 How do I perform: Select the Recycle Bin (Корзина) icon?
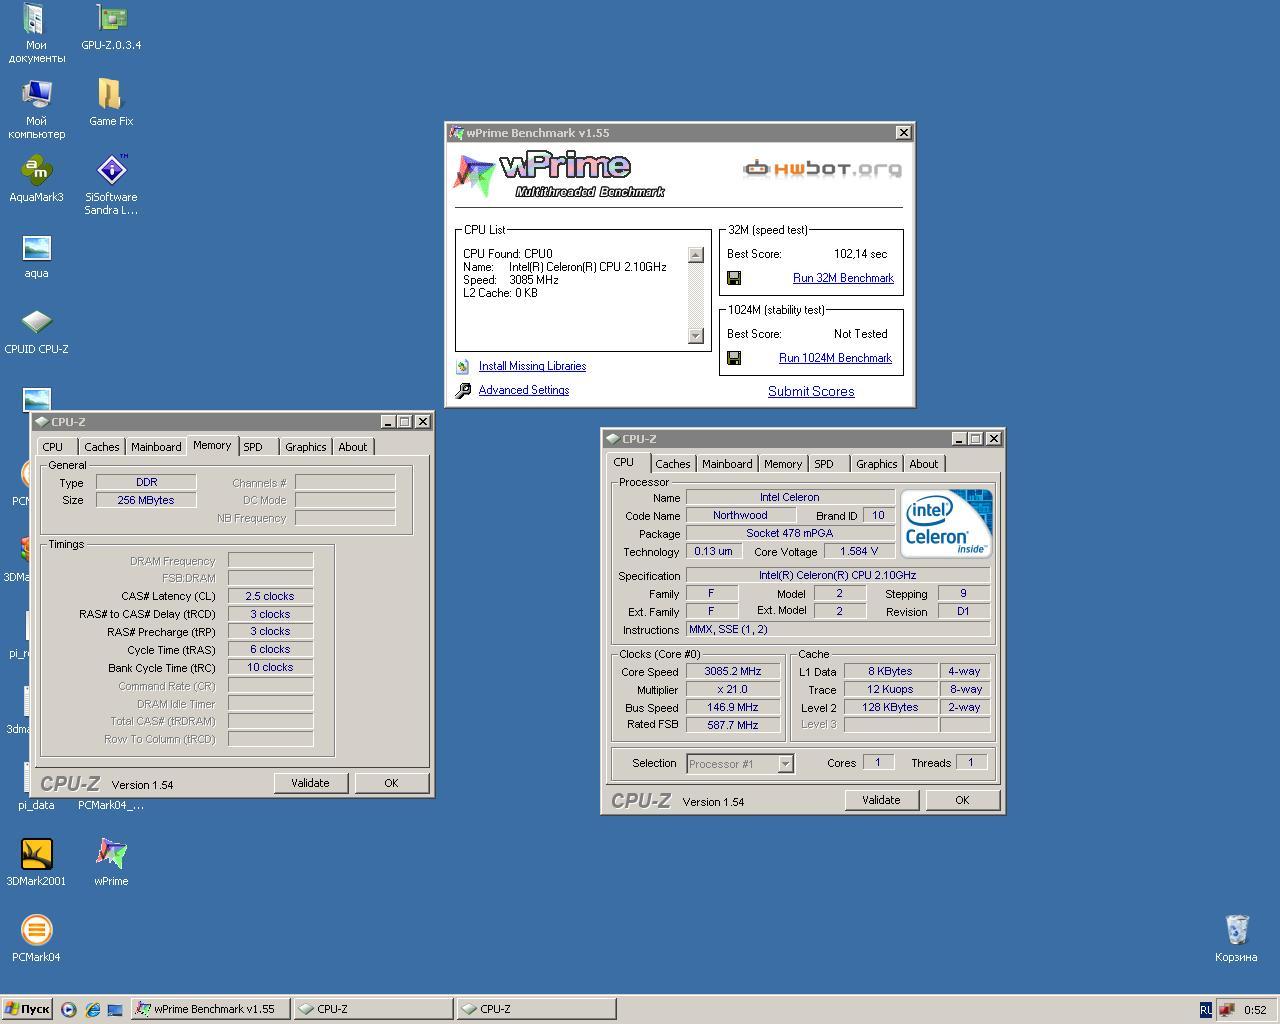(1236, 939)
